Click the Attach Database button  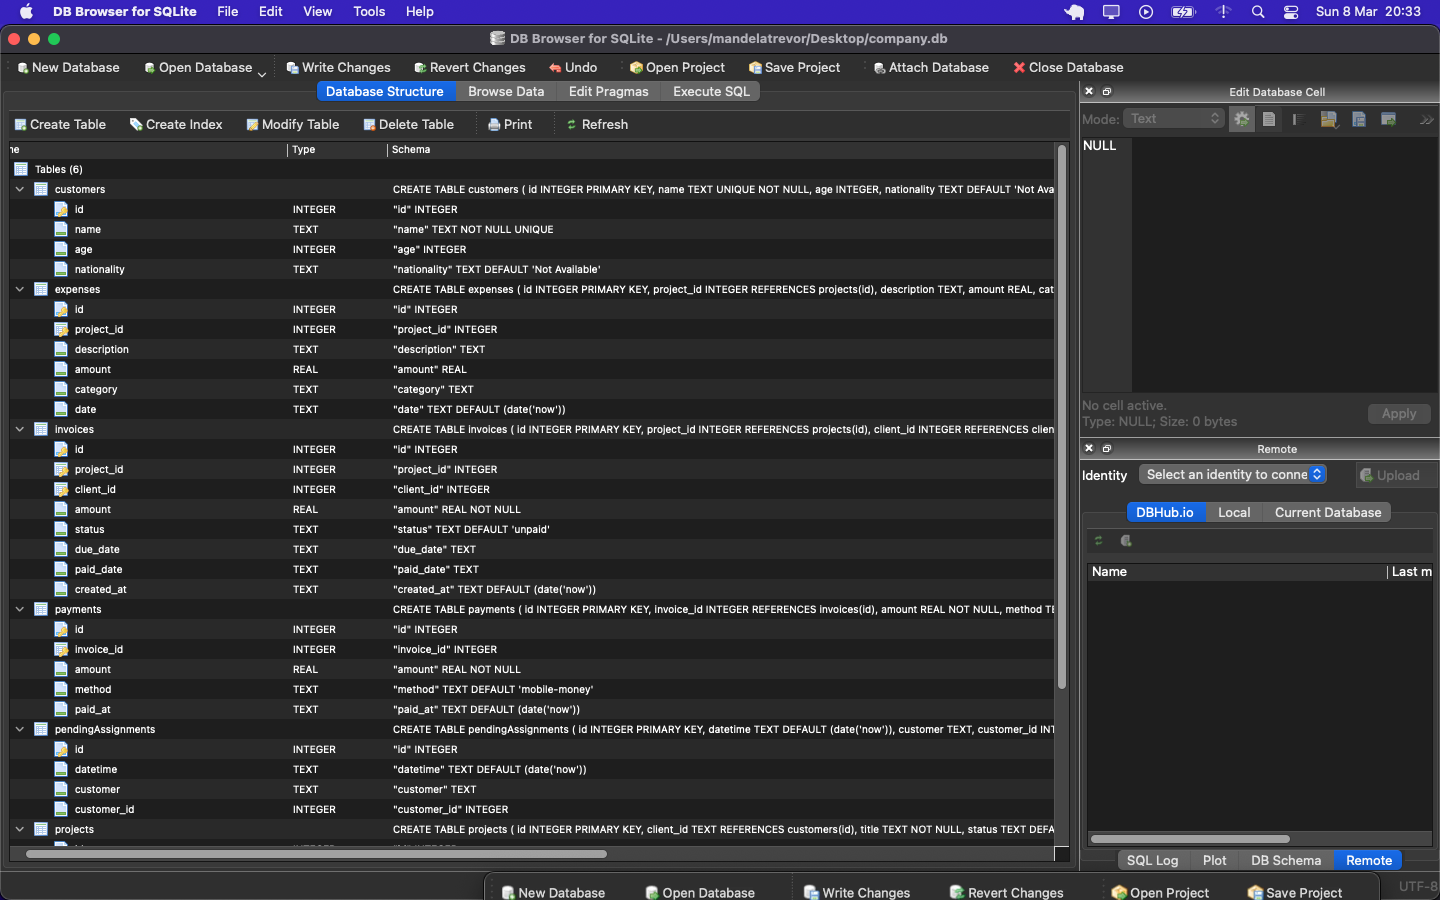click(930, 67)
